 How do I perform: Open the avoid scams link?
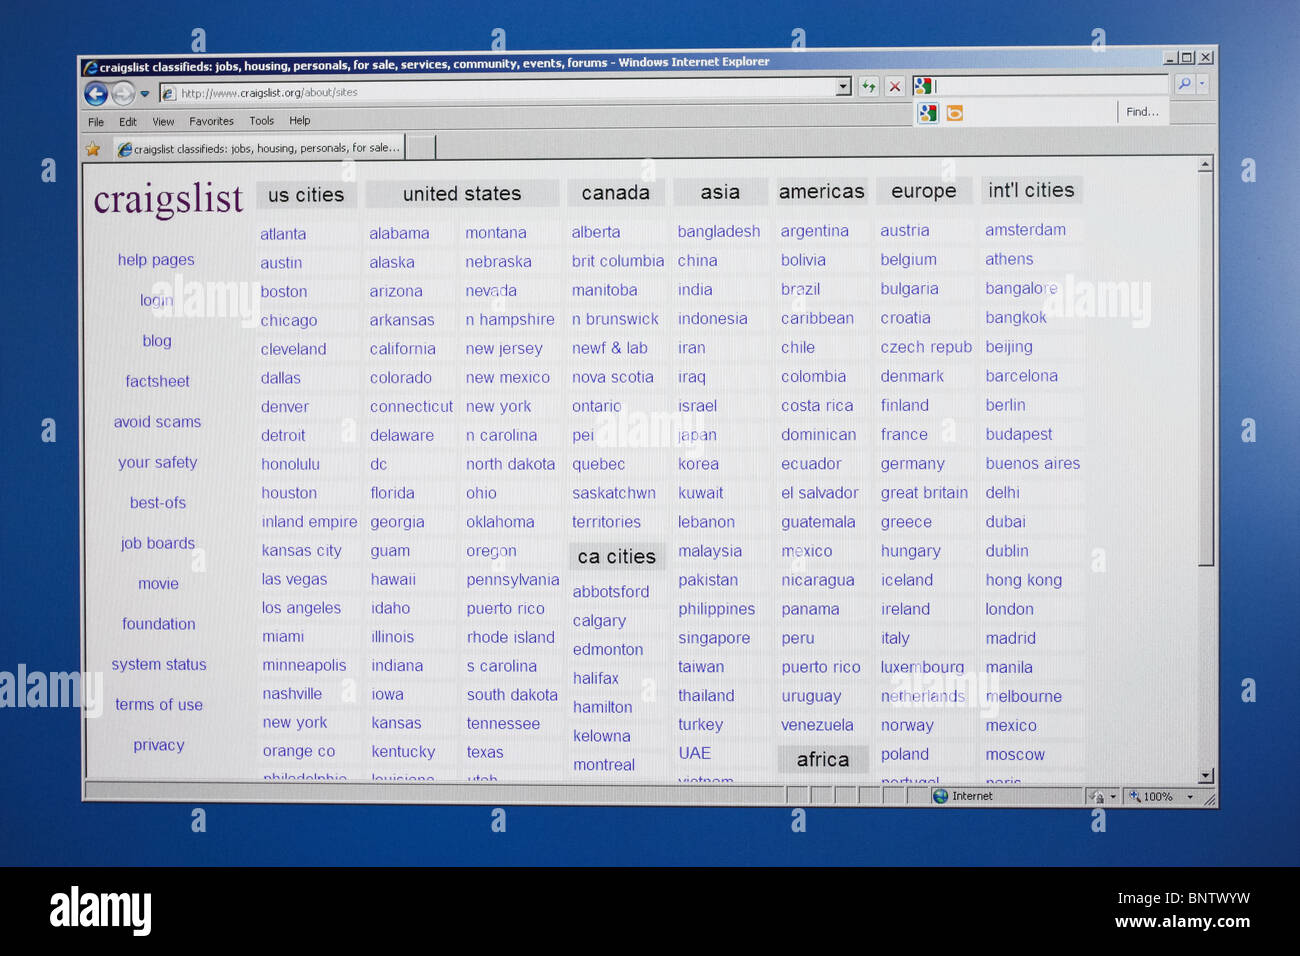(157, 422)
